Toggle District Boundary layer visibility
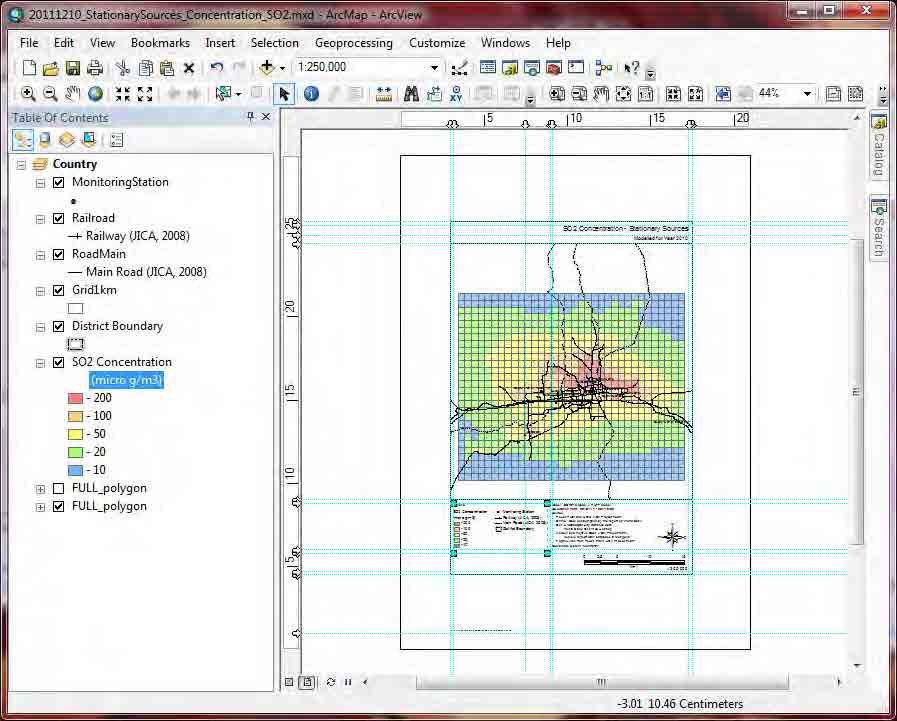This screenshot has height=721, width=897. 58,327
